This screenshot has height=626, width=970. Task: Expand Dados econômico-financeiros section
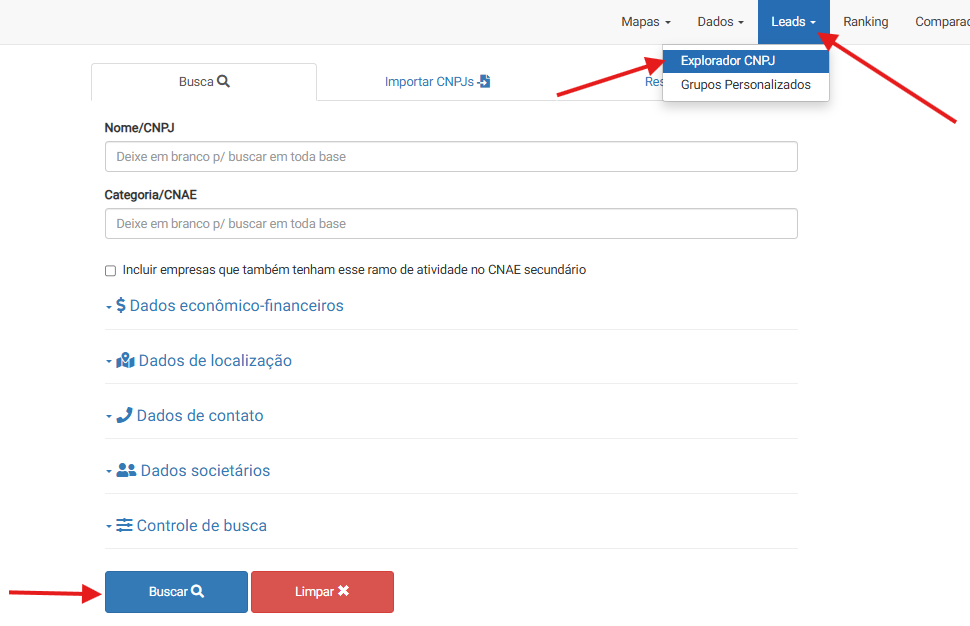pos(236,306)
